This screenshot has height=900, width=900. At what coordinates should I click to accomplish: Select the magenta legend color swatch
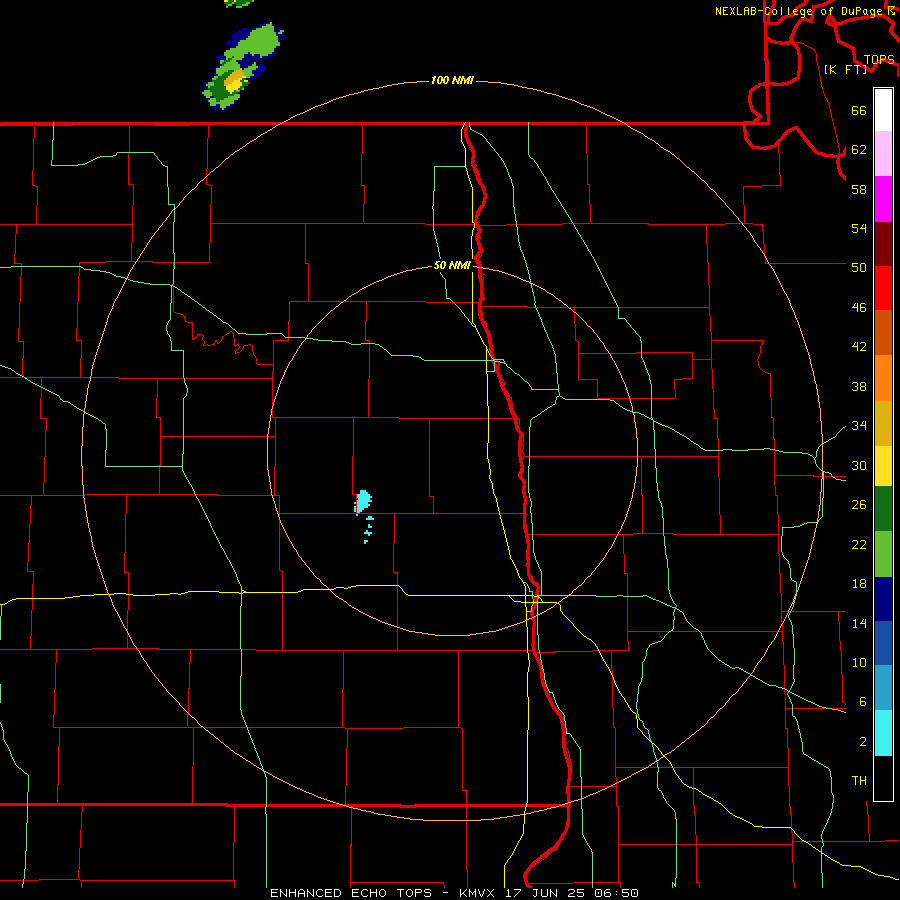(883, 199)
